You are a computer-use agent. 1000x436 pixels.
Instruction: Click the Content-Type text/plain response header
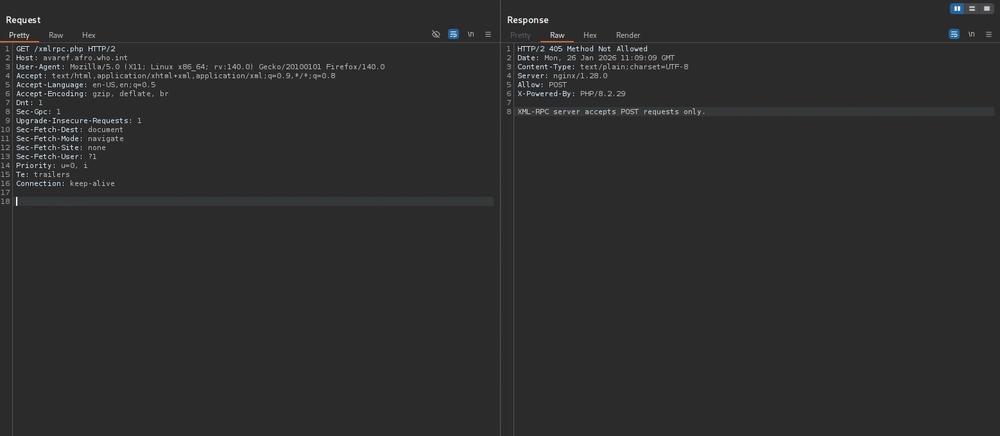click(x=603, y=67)
